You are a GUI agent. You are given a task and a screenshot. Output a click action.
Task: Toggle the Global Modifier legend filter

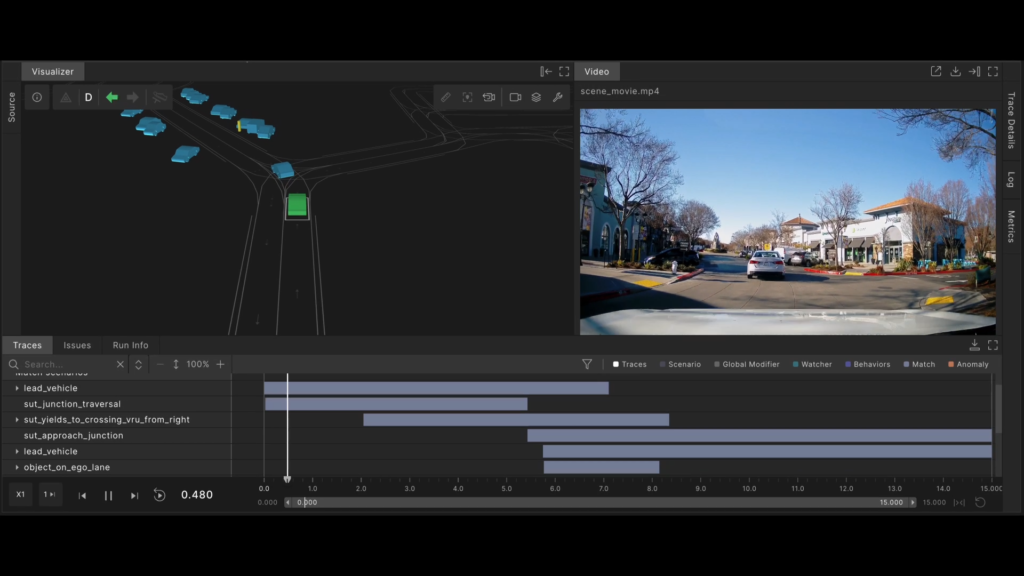point(746,364)
